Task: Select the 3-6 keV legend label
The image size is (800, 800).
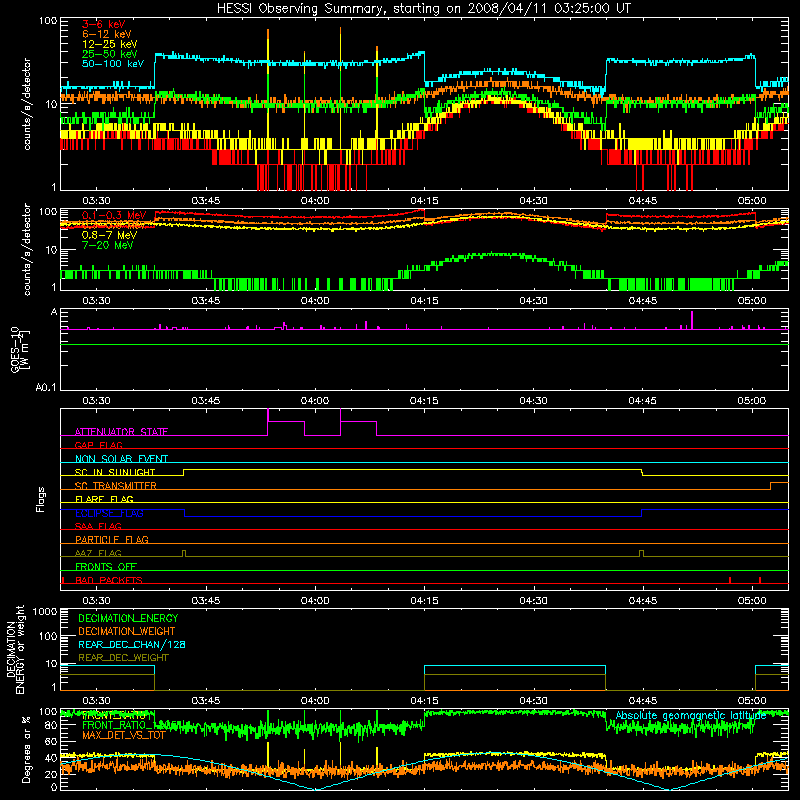Action: pos(103,24)
